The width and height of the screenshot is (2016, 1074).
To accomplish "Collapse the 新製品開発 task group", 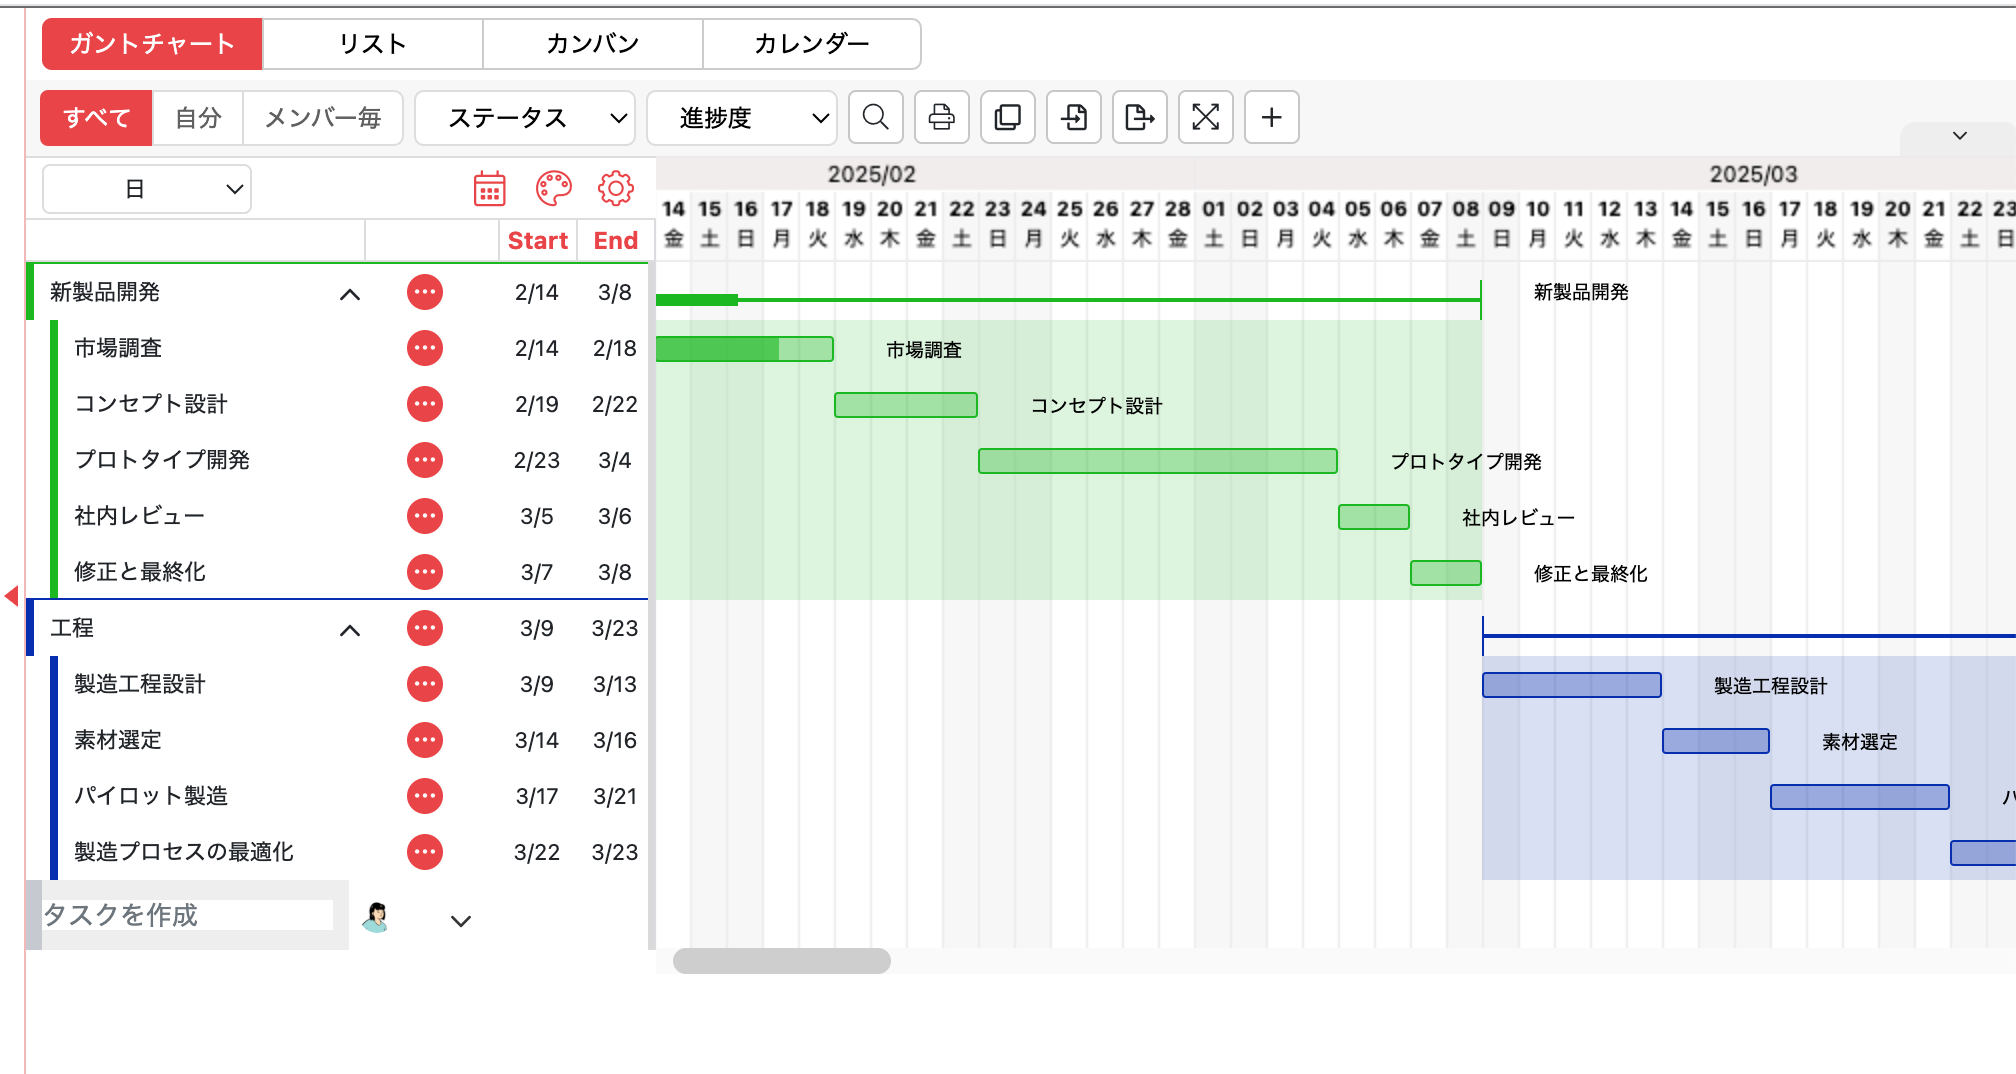I will [350, 292].
